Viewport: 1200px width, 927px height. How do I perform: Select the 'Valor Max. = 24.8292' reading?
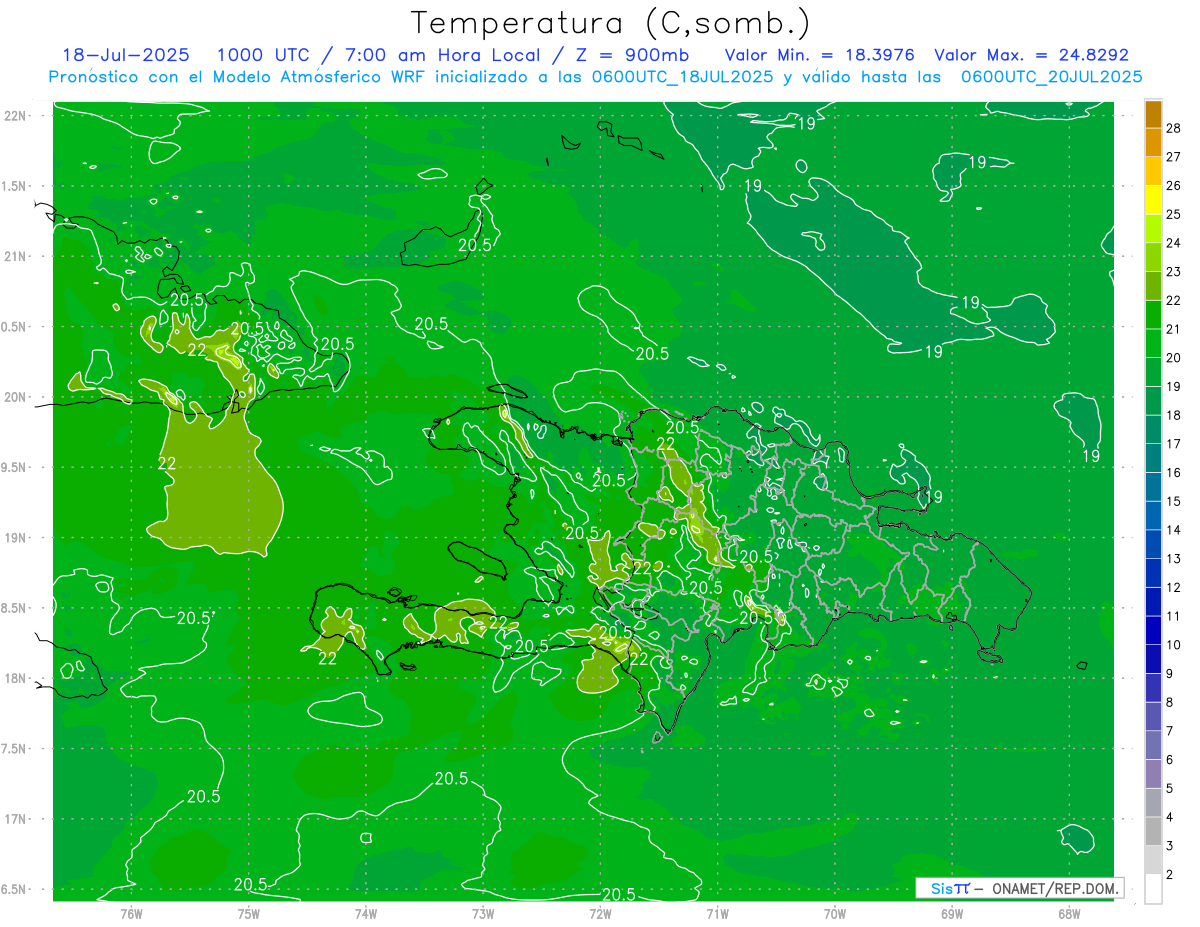[1031, 55]
